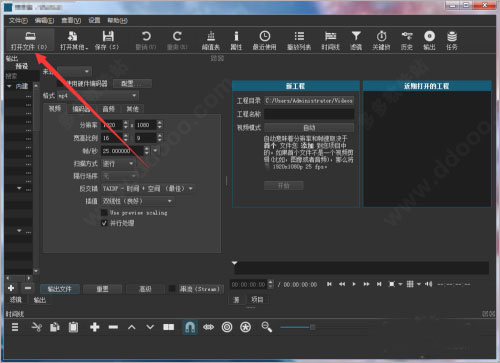This screenshot has width=500, height=363.
Task: Show the Playlist (播放列表) panel
Action: pos(299,40)
